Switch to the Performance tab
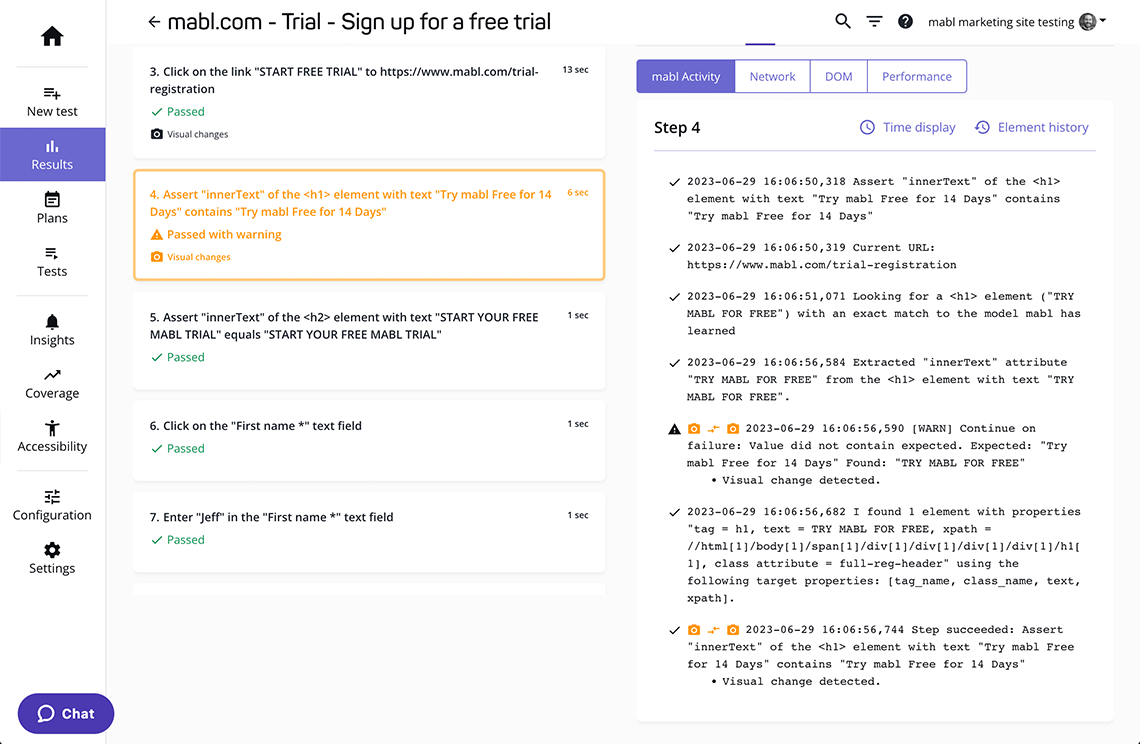Image resolution: width=1140 pixels, height=744 pixels. click(x=916, y=77)
